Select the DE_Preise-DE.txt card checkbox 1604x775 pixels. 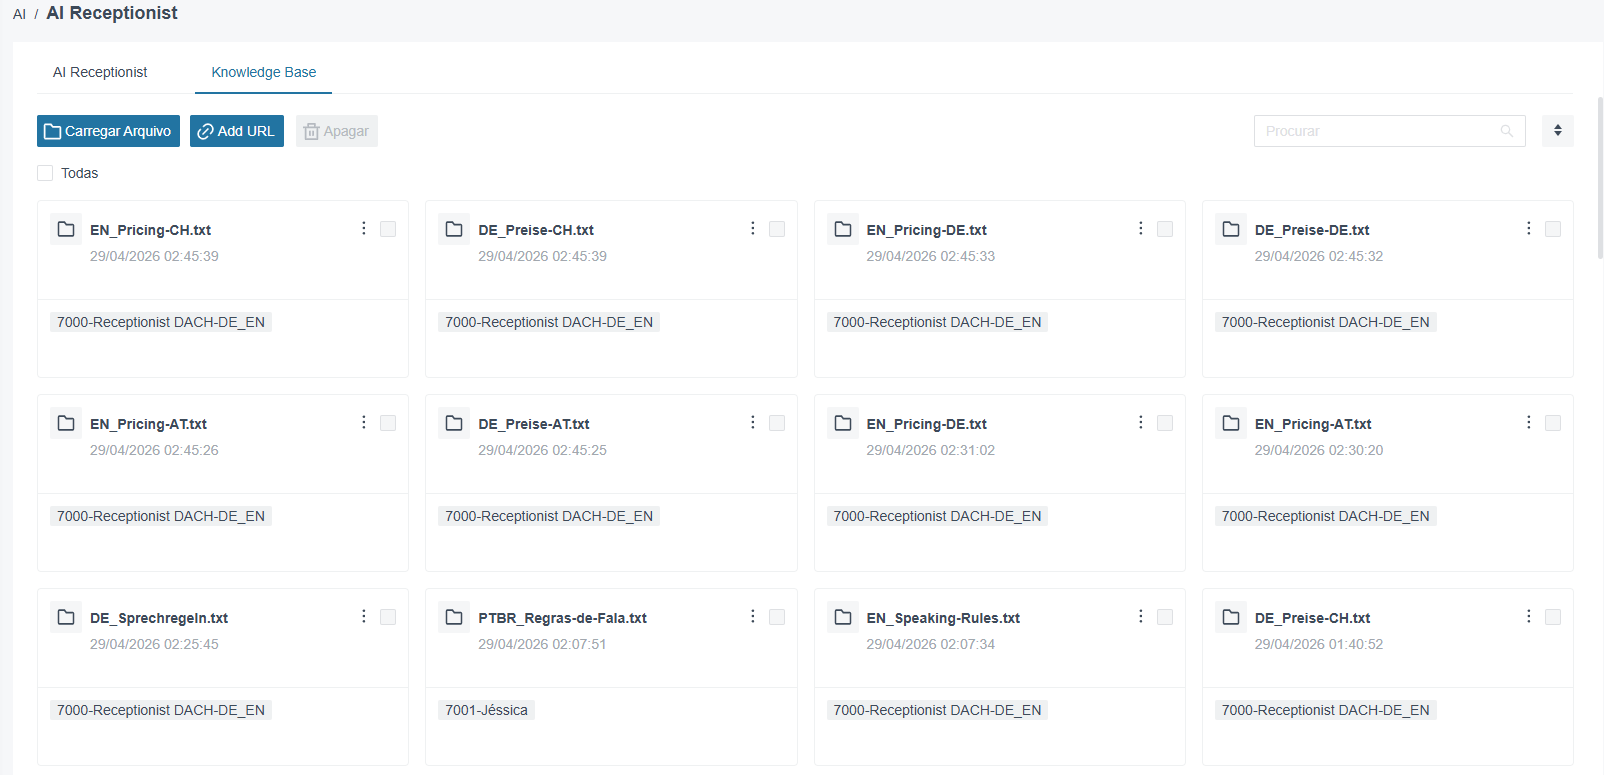click(x=1553, y=229)
